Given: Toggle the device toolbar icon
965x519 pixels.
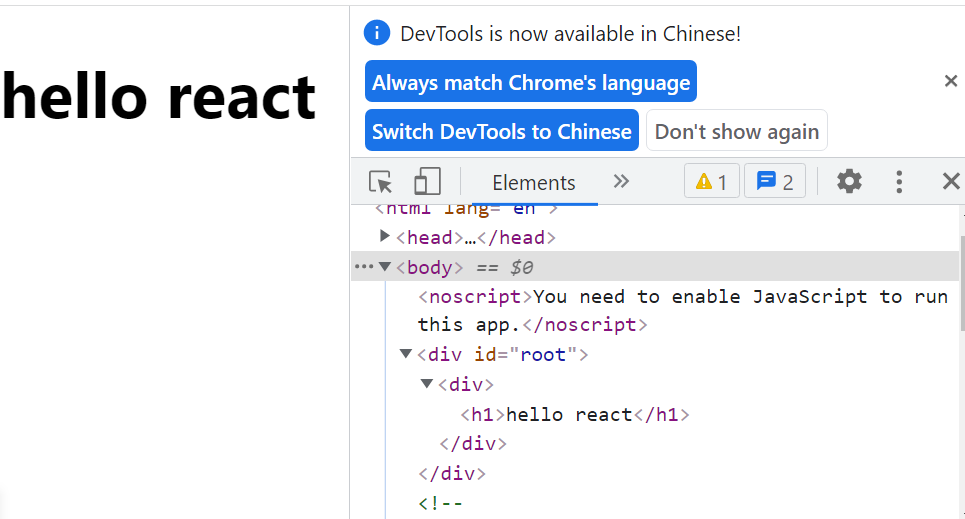Looking at the screenshot, I should tap(427, 182).
